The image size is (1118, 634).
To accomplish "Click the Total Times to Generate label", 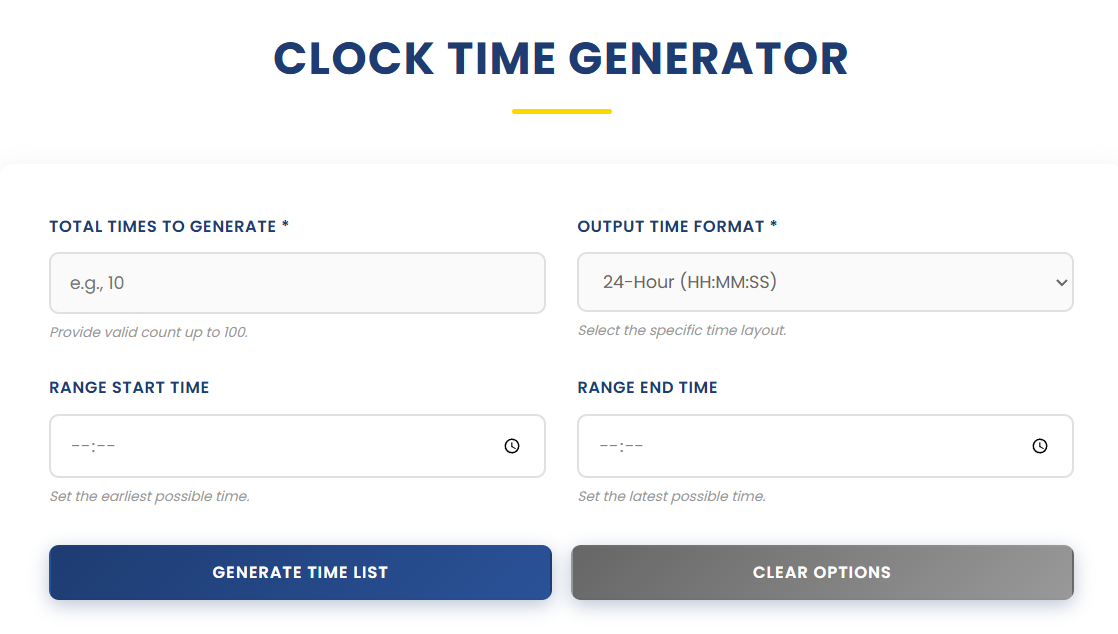I will [x=168, y=226].
